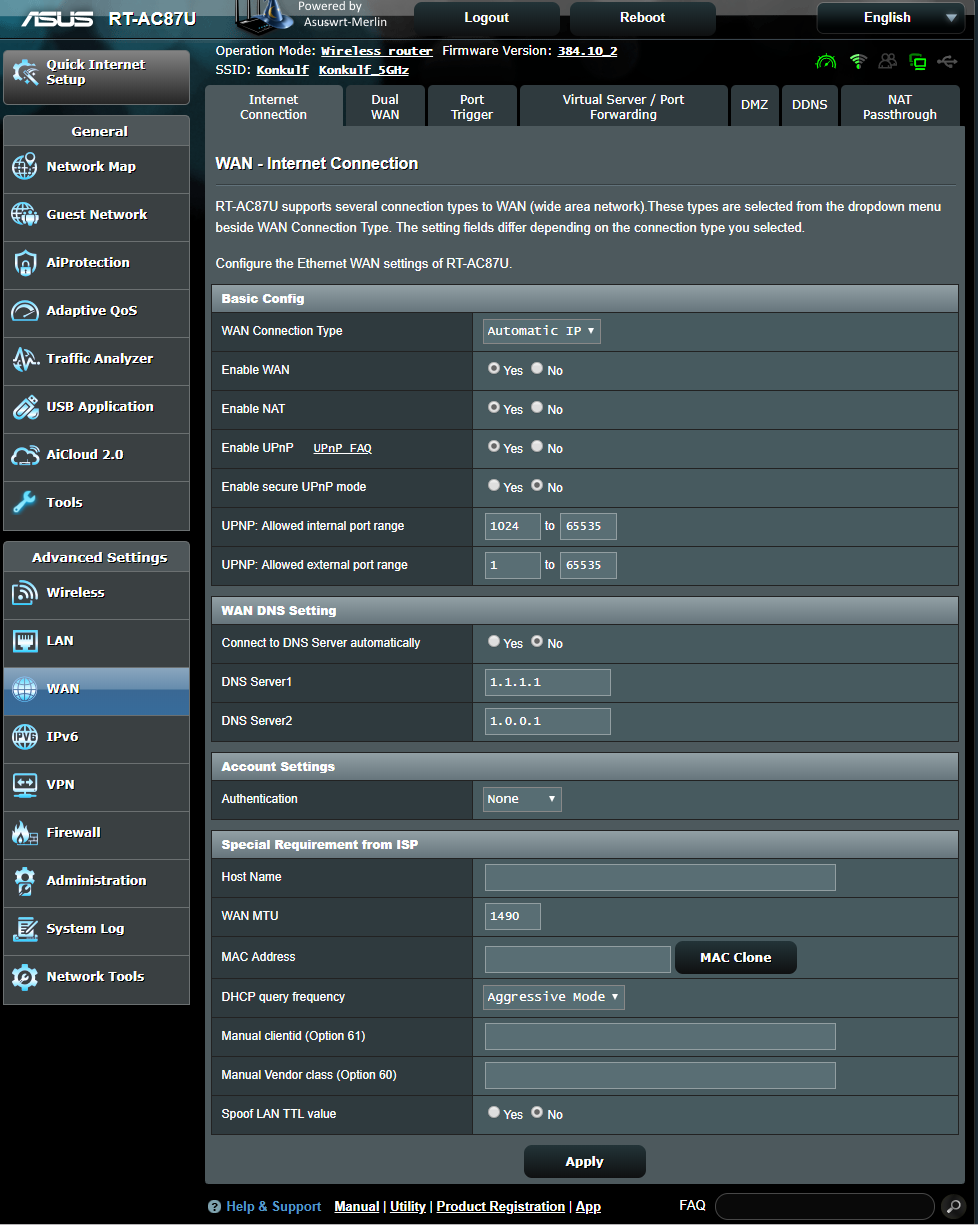Click the System Log notepad icon
Viewport: 978px width, 1226px height.
click(25, 929)
